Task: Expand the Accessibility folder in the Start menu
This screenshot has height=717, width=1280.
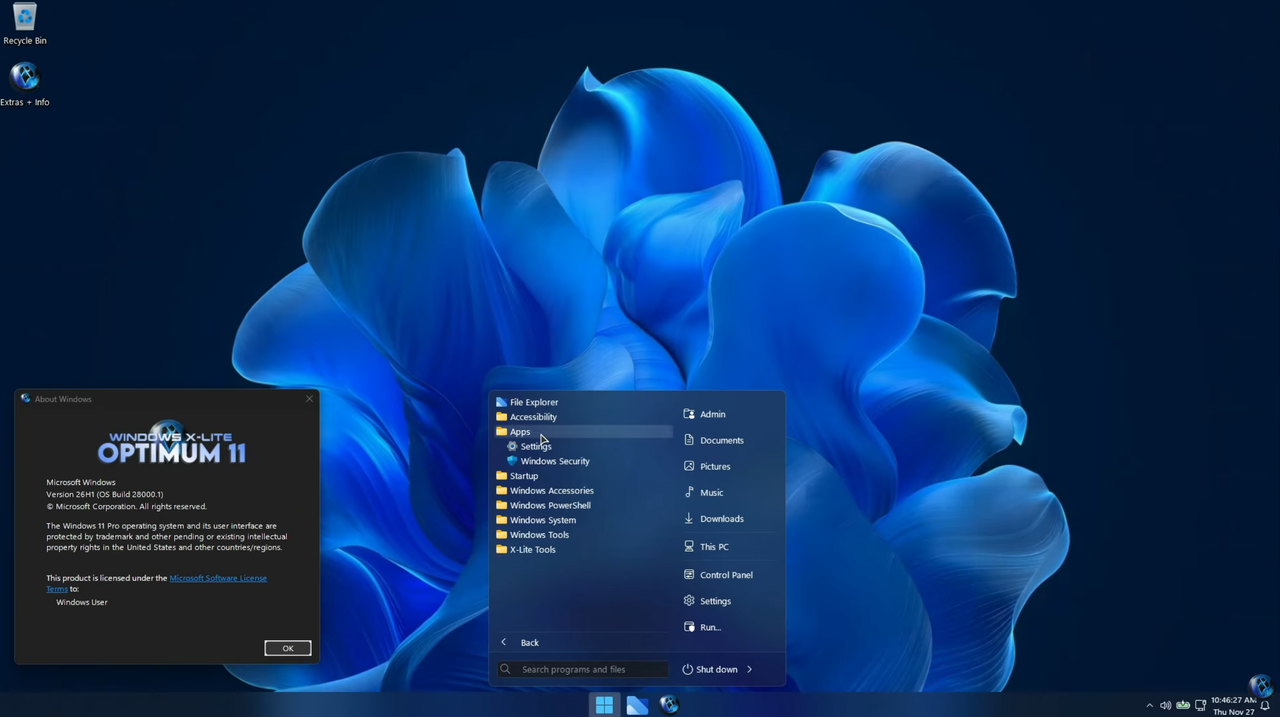Action: [584, 417]
